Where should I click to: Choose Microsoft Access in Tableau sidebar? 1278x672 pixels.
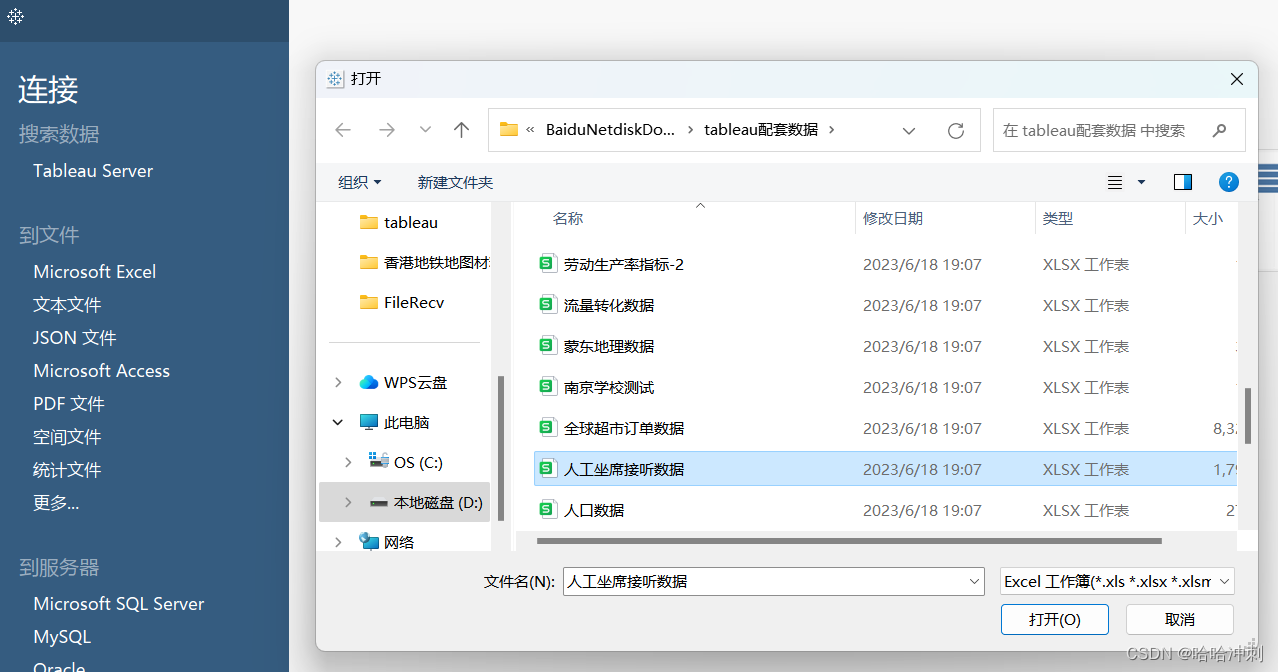(101, 371)
